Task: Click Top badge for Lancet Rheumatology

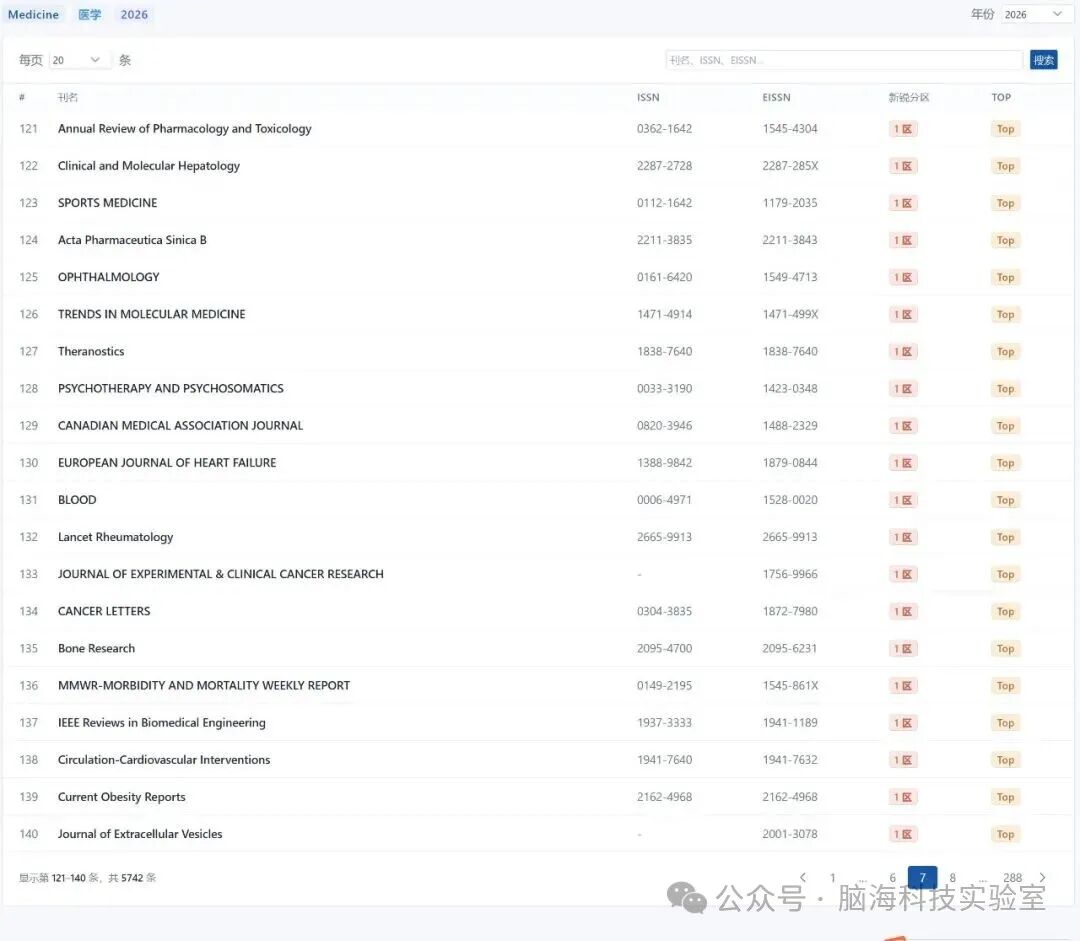Action: coord(1005,537)
